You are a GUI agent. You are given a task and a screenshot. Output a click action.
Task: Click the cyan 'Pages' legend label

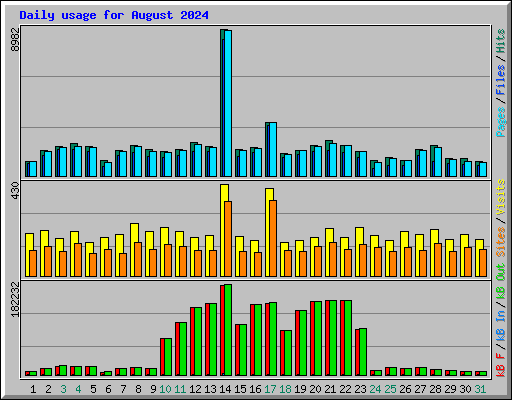click(x=501, y=122)
